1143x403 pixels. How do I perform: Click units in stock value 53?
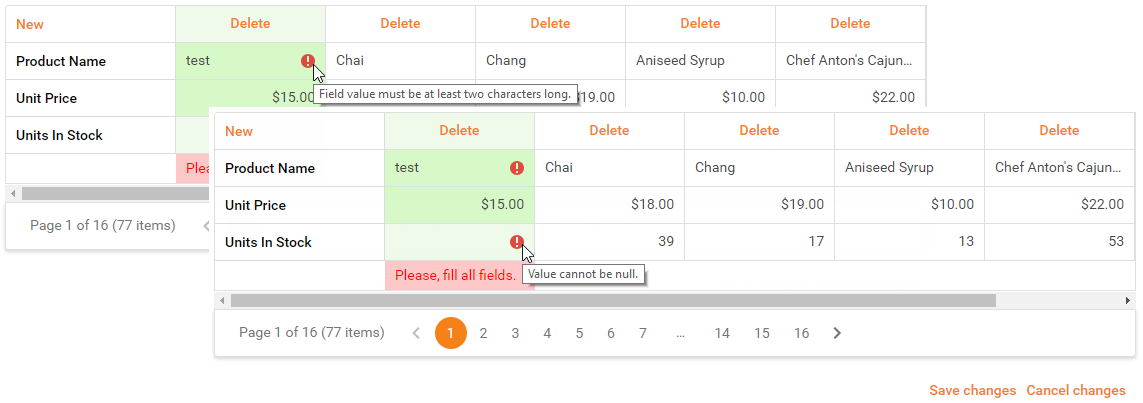tap(1060, 242)
